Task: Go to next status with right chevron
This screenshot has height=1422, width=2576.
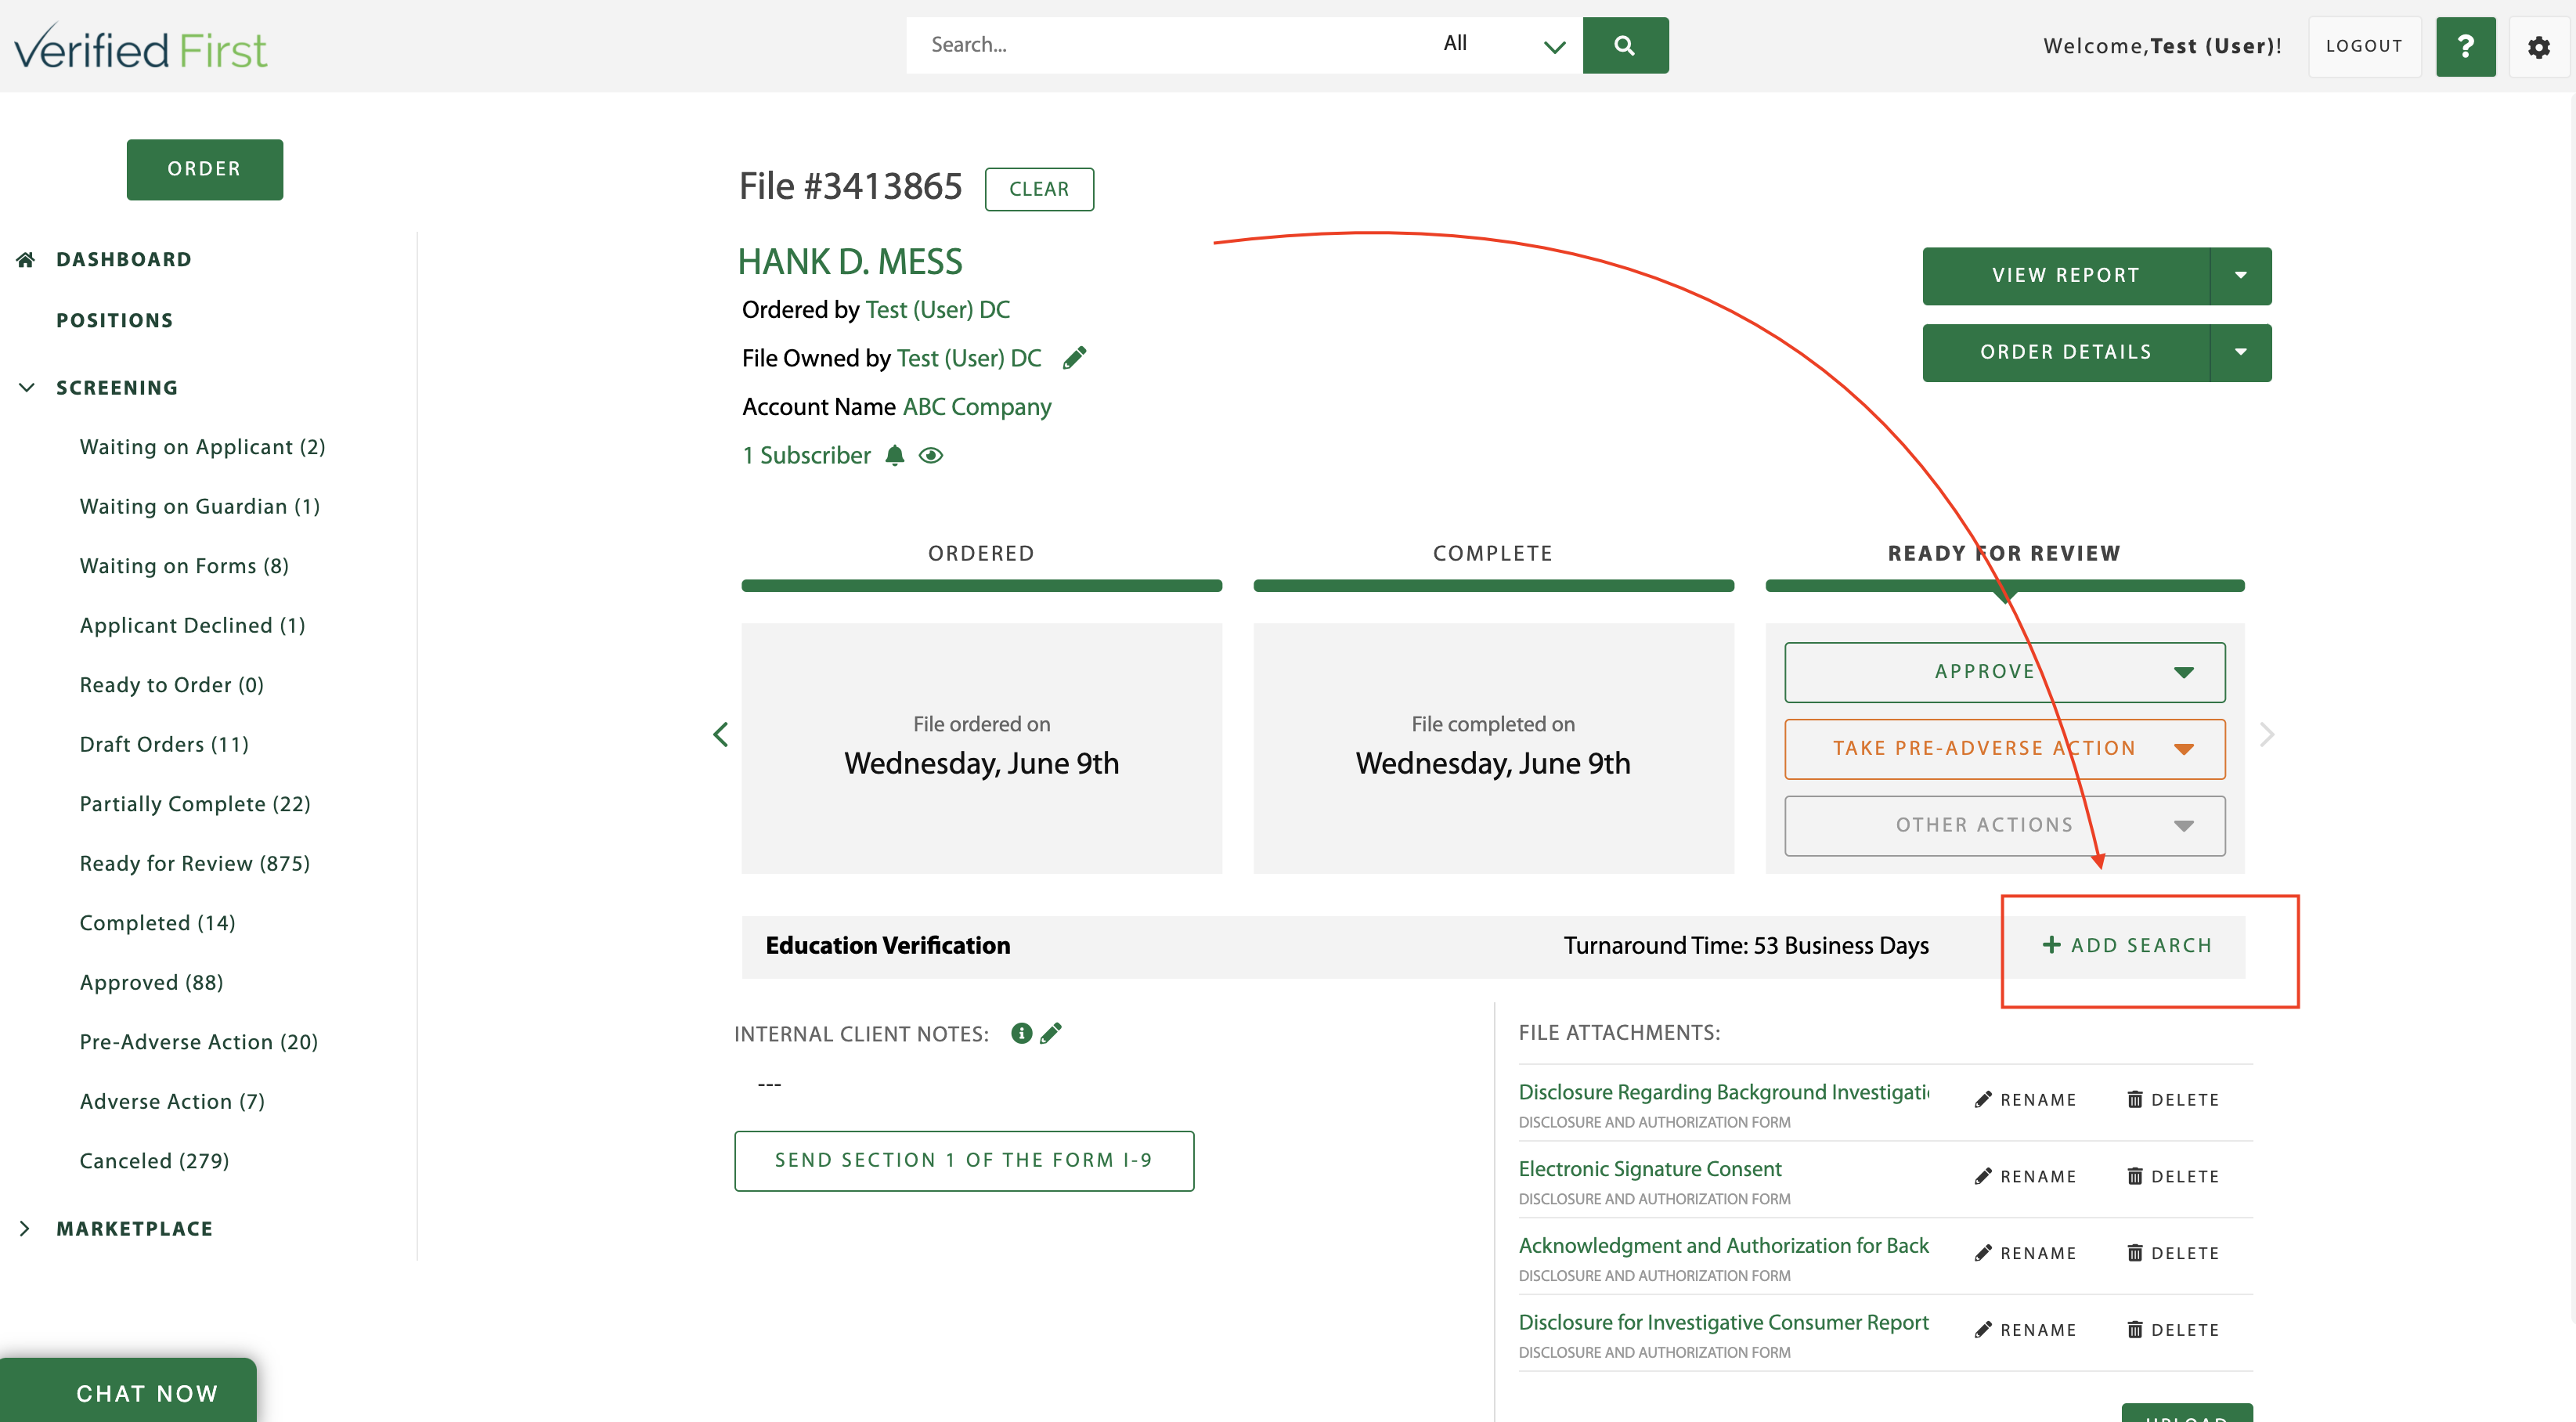Action: point(2267,734)
